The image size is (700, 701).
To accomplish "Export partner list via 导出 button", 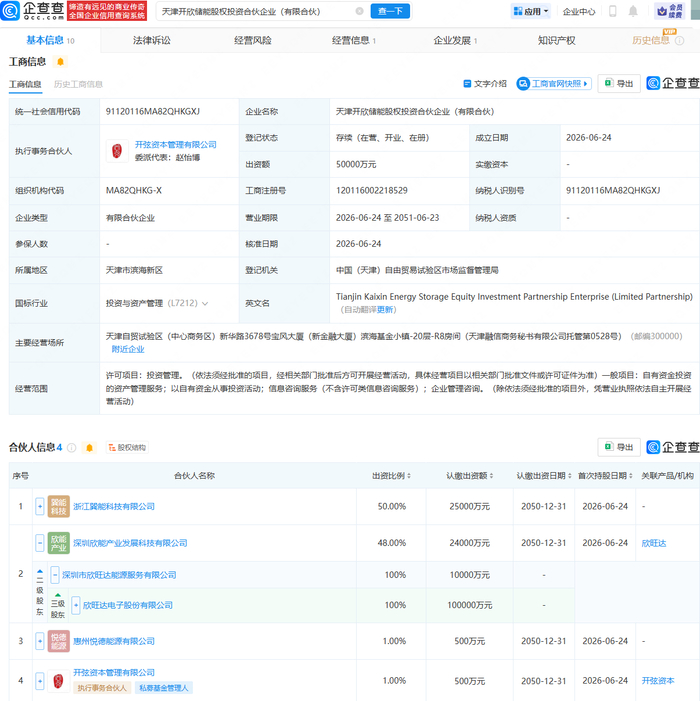I will click(x=619, y=447).
